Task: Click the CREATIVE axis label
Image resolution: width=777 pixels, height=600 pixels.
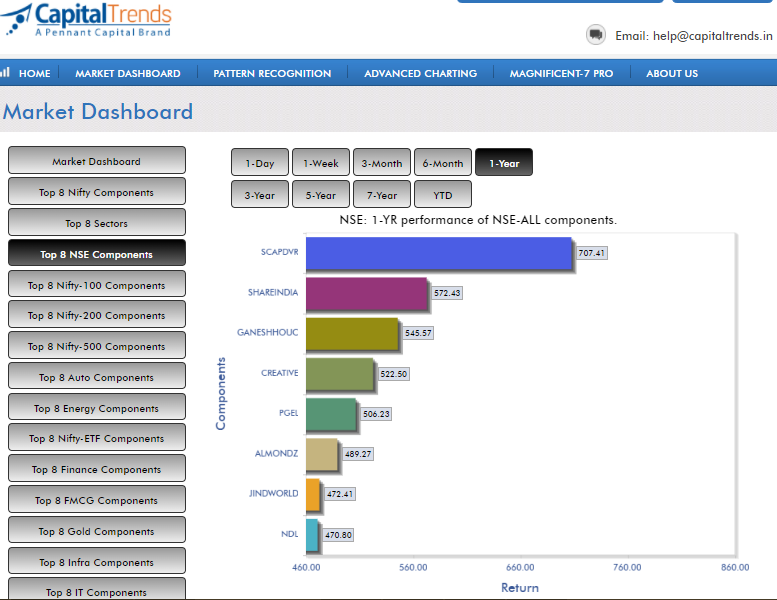Action: 279,373
